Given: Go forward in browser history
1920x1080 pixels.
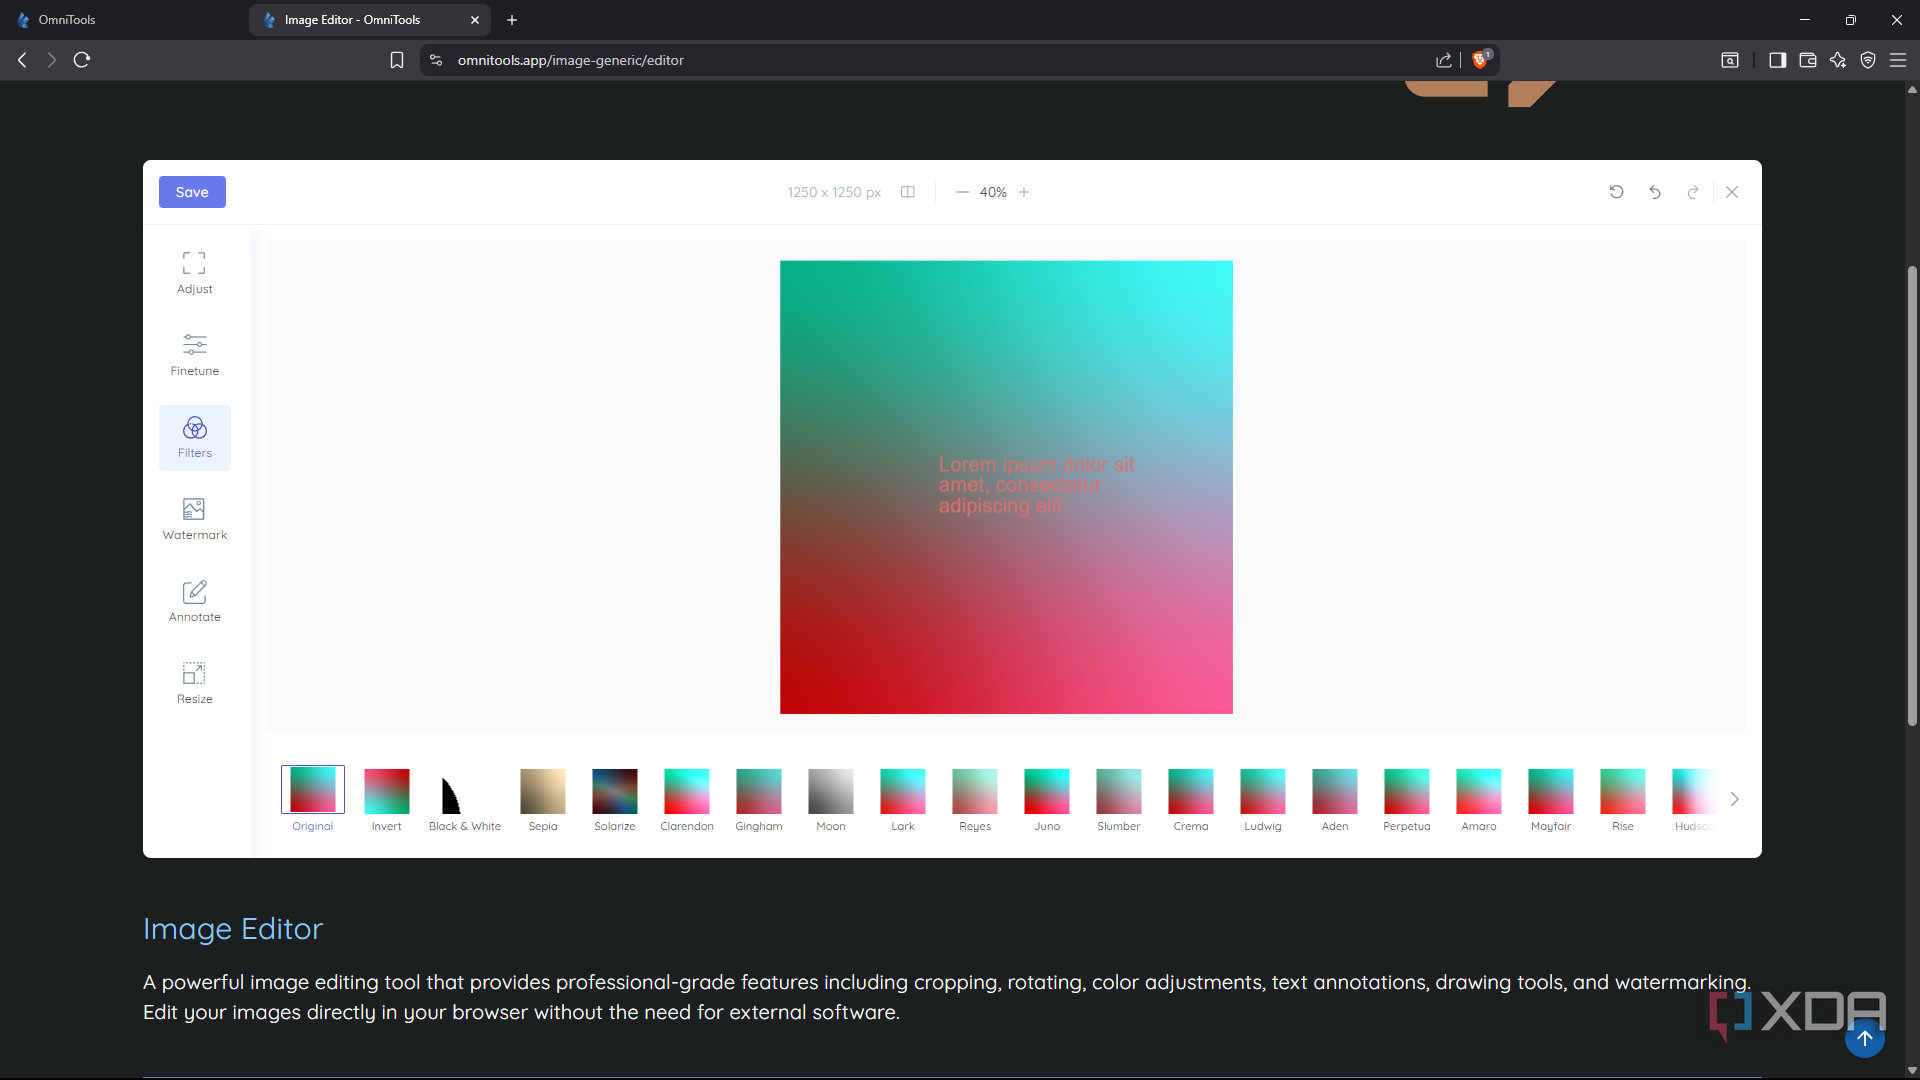Looking at the screenshot, I should (52, 60).
